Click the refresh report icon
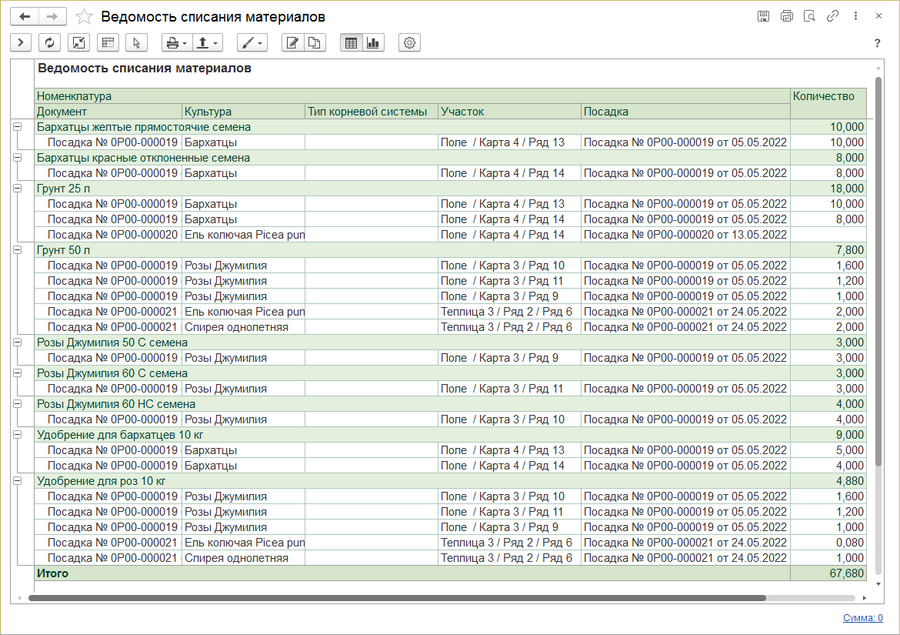 tap(49, 43)
